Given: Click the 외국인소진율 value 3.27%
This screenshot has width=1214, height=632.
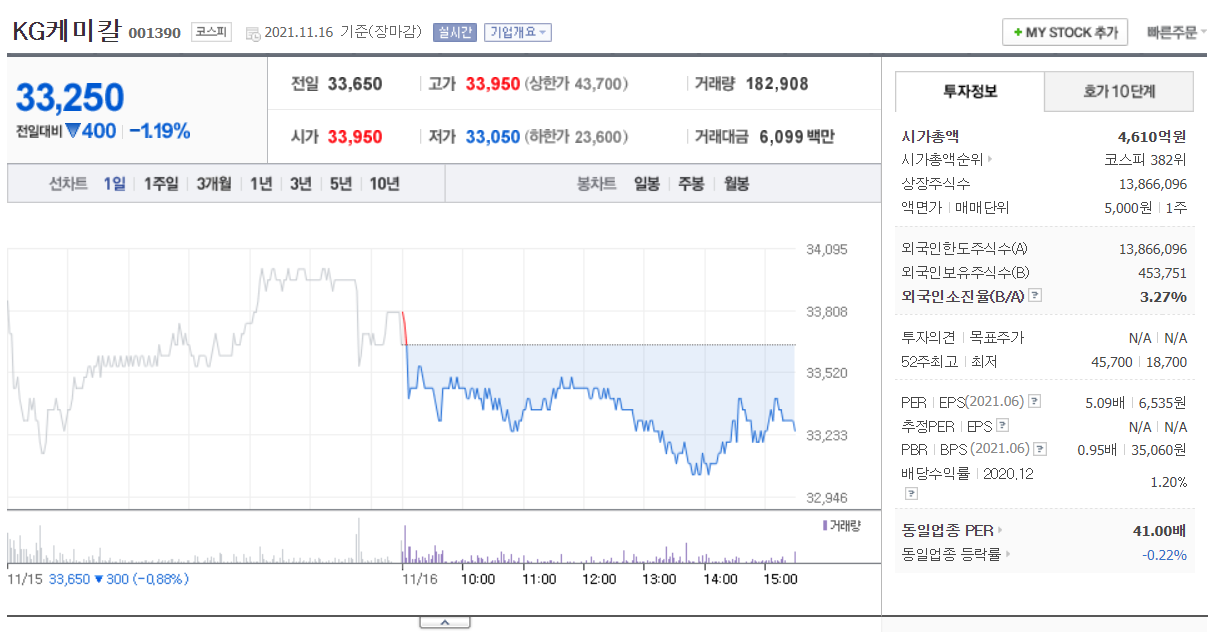Looking at the screenshot, I should pos(1163,296).
